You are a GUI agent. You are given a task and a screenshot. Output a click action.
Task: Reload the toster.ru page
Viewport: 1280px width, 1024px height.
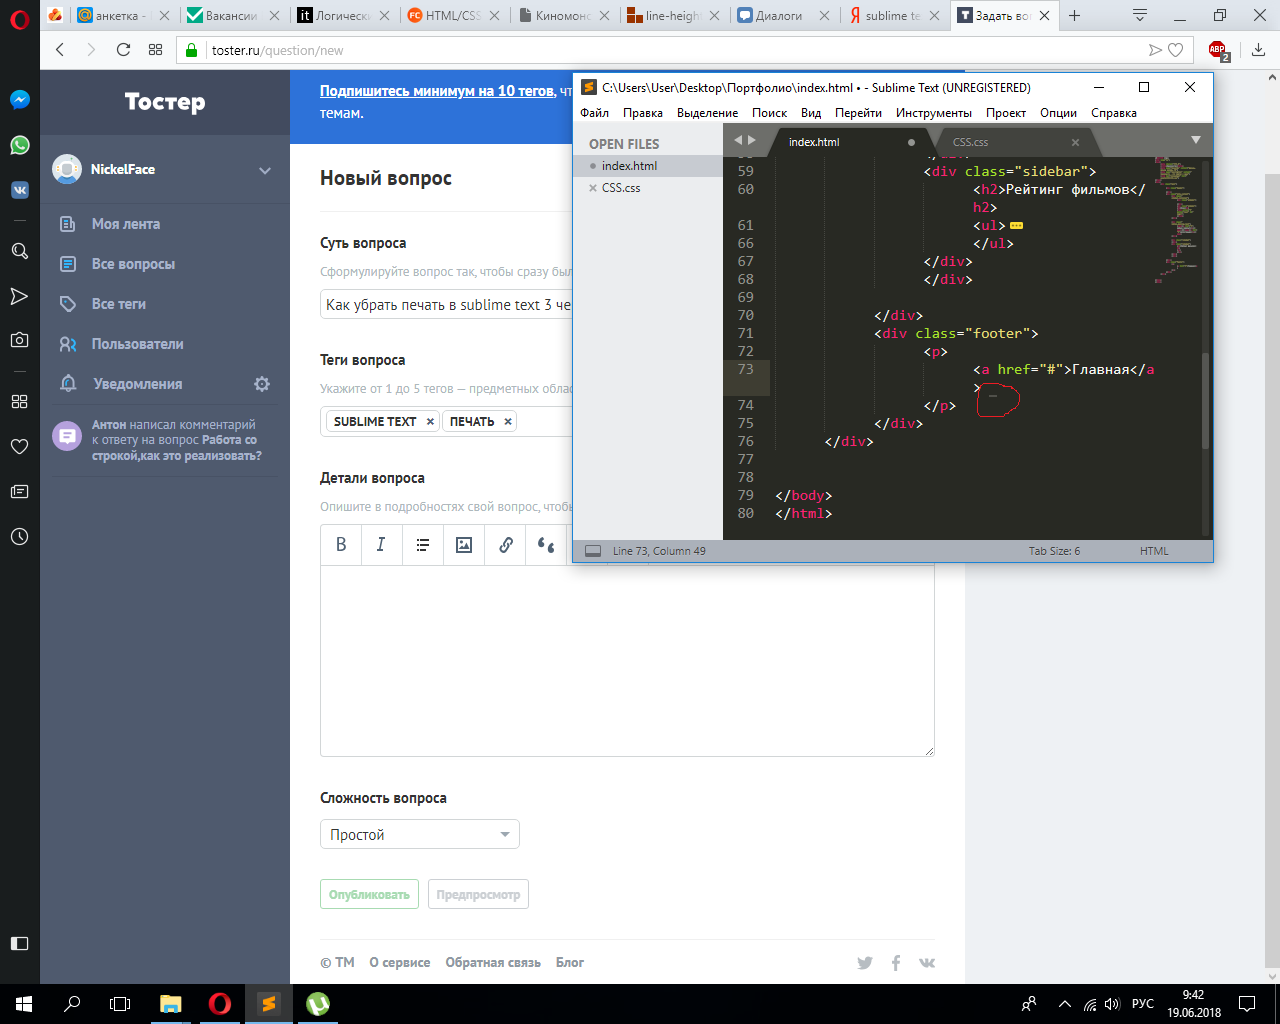123,50
